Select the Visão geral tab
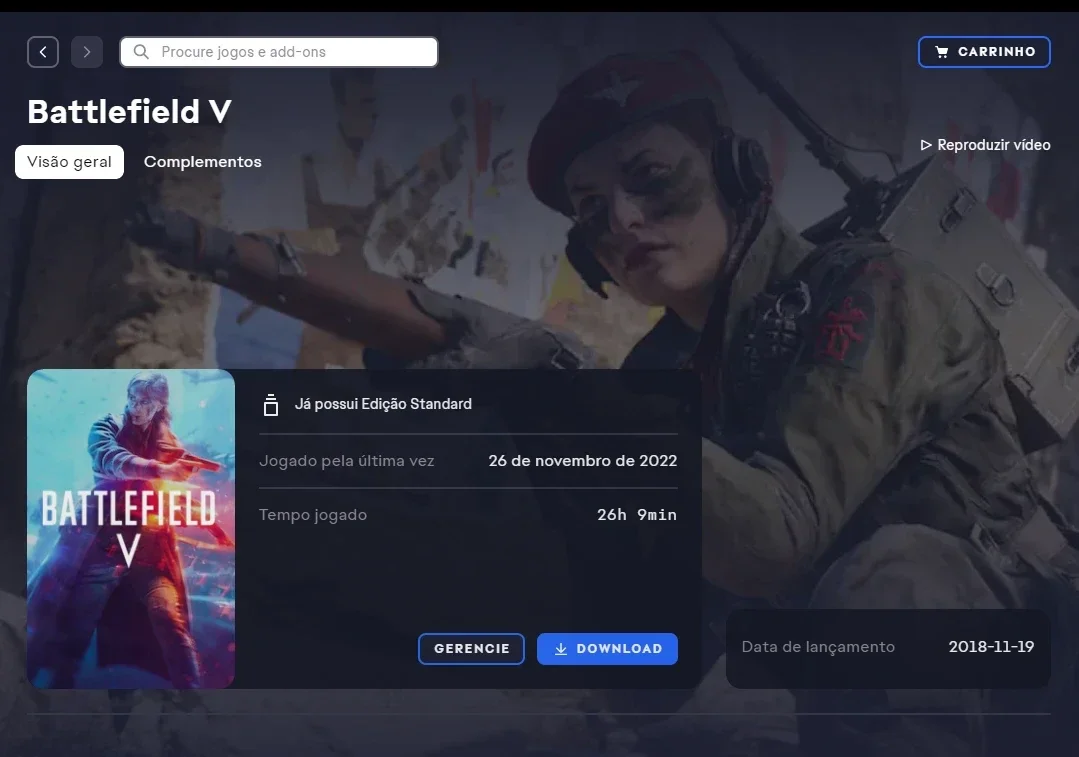This screenshot has width=1079, height=757. point(70,162)
